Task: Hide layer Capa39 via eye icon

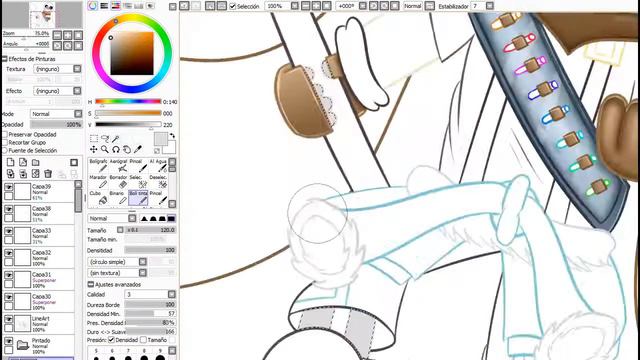Action: [x=9, y=187]
